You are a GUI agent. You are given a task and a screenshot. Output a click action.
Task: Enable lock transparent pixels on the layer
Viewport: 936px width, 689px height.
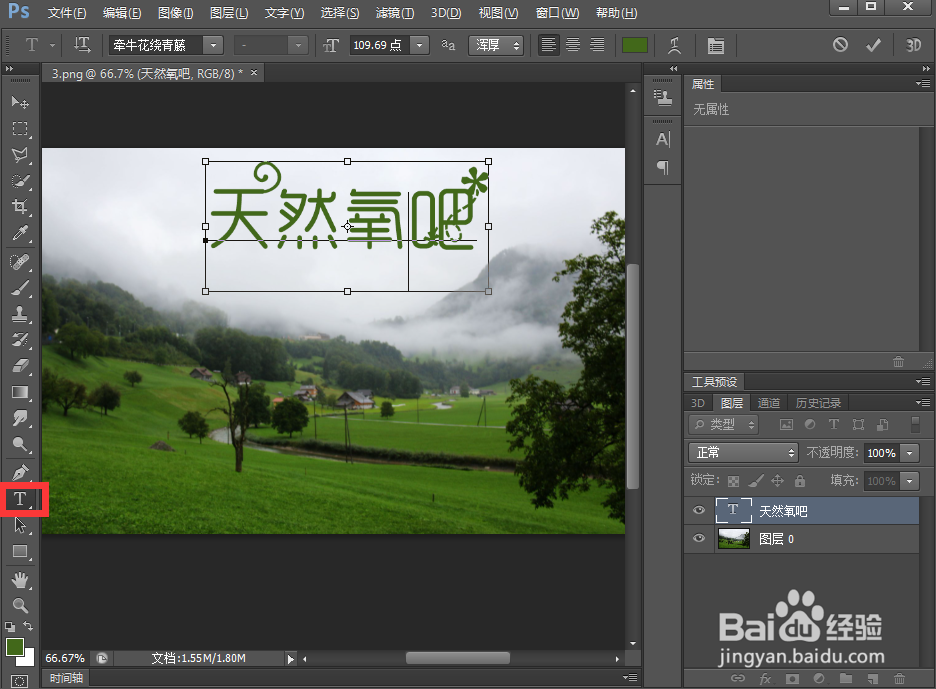click(732, 481)
